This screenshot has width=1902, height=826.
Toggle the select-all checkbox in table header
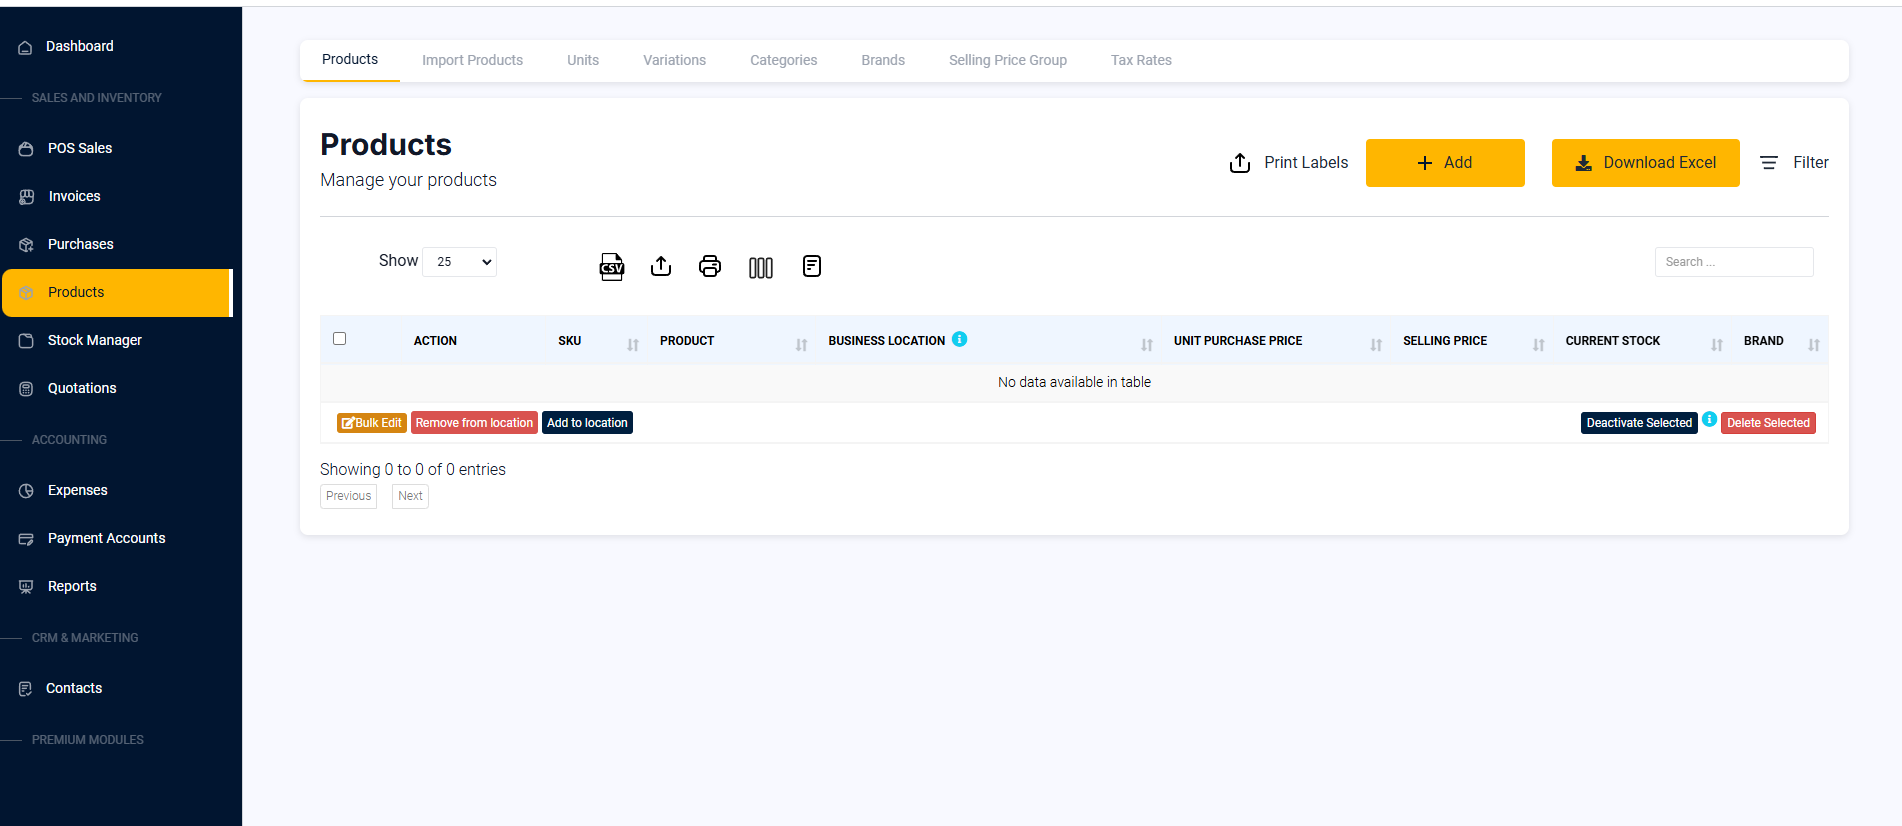click(340, 339)
